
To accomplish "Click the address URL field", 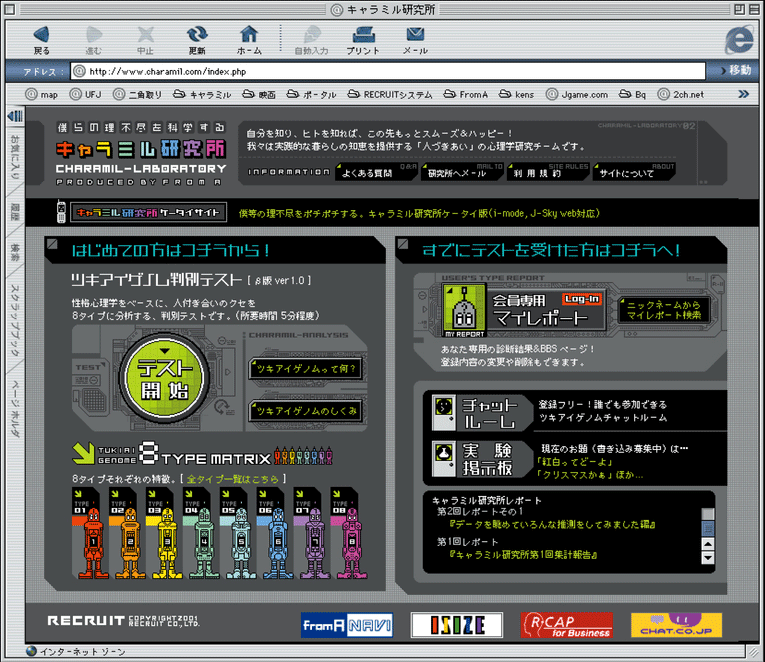I will coord(390,71).
